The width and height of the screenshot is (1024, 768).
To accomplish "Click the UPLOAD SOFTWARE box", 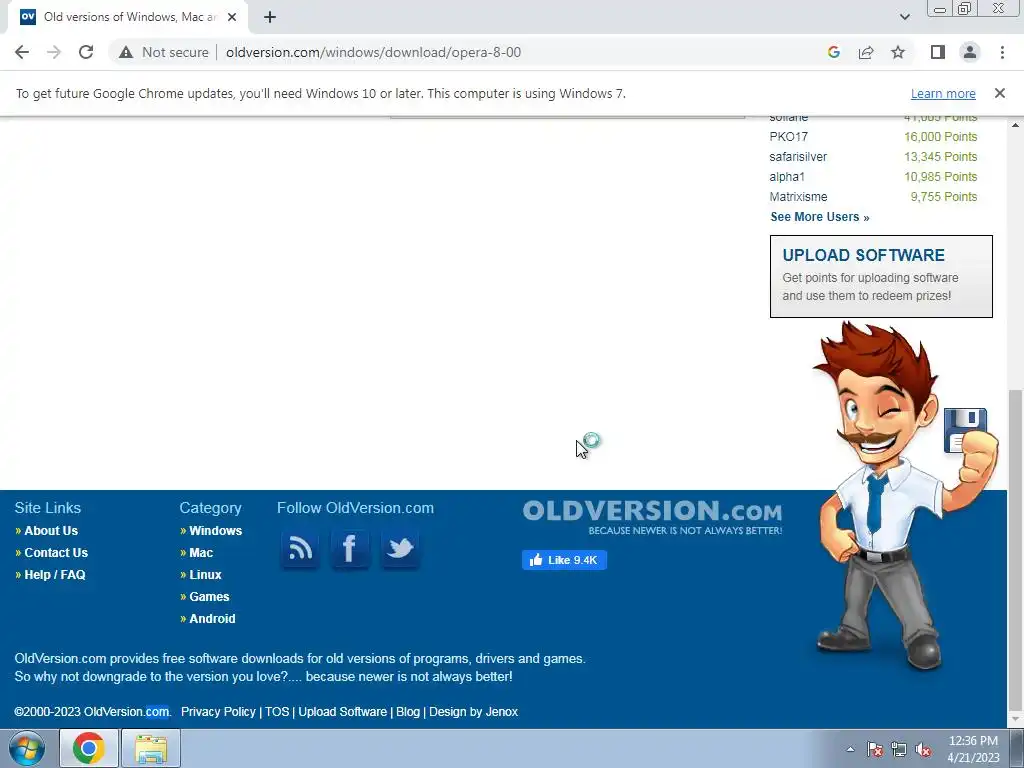I will tap(881, 276).
